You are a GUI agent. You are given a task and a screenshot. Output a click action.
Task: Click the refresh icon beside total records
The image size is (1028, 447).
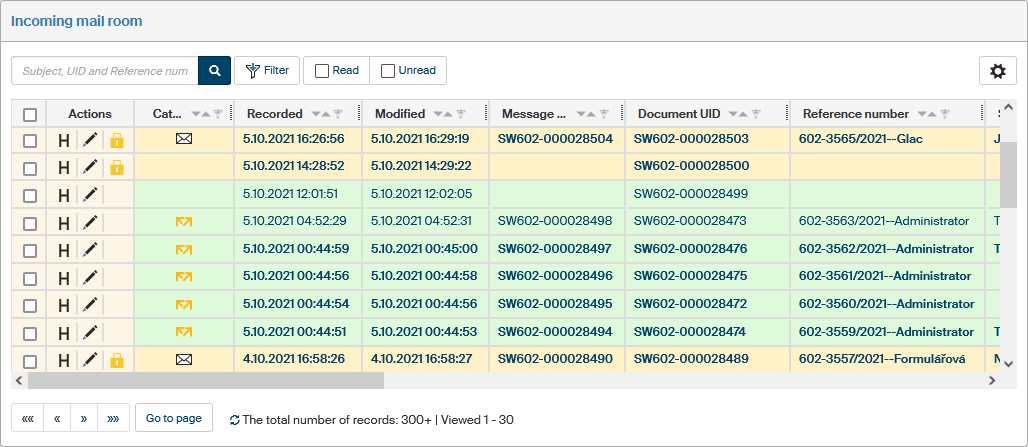click(x=234, y=420)
